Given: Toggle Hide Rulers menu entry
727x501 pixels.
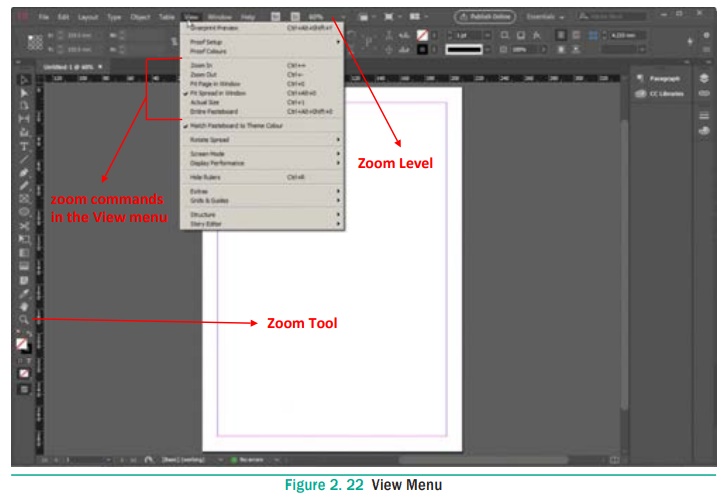Looking at the screenshot, I should pos(262,177).
